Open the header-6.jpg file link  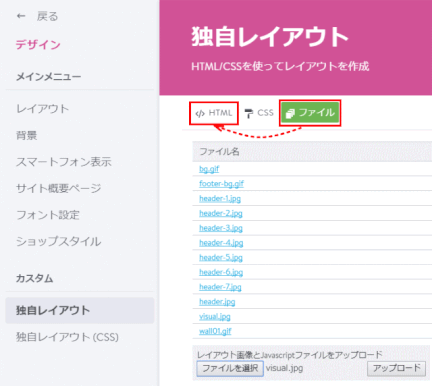pyautogui.click(x=221, y=272)
